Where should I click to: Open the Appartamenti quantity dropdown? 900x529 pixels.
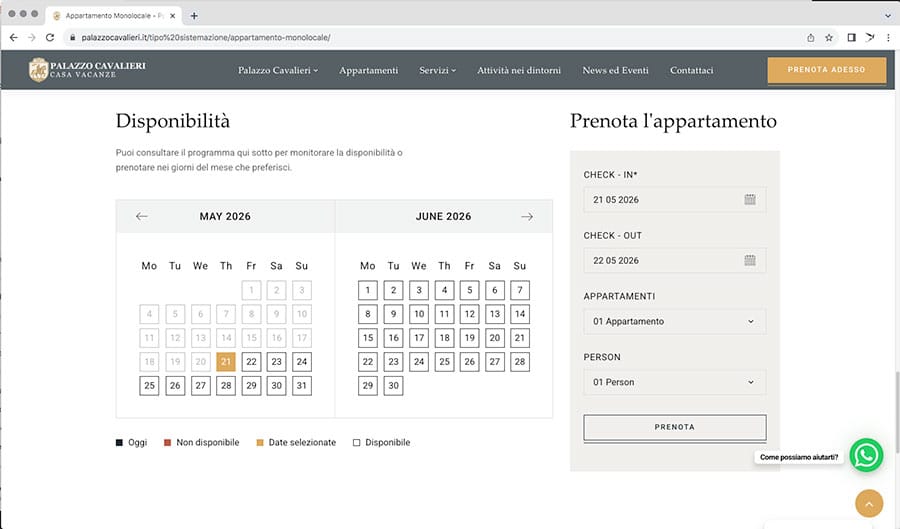[x=674, y=321]
